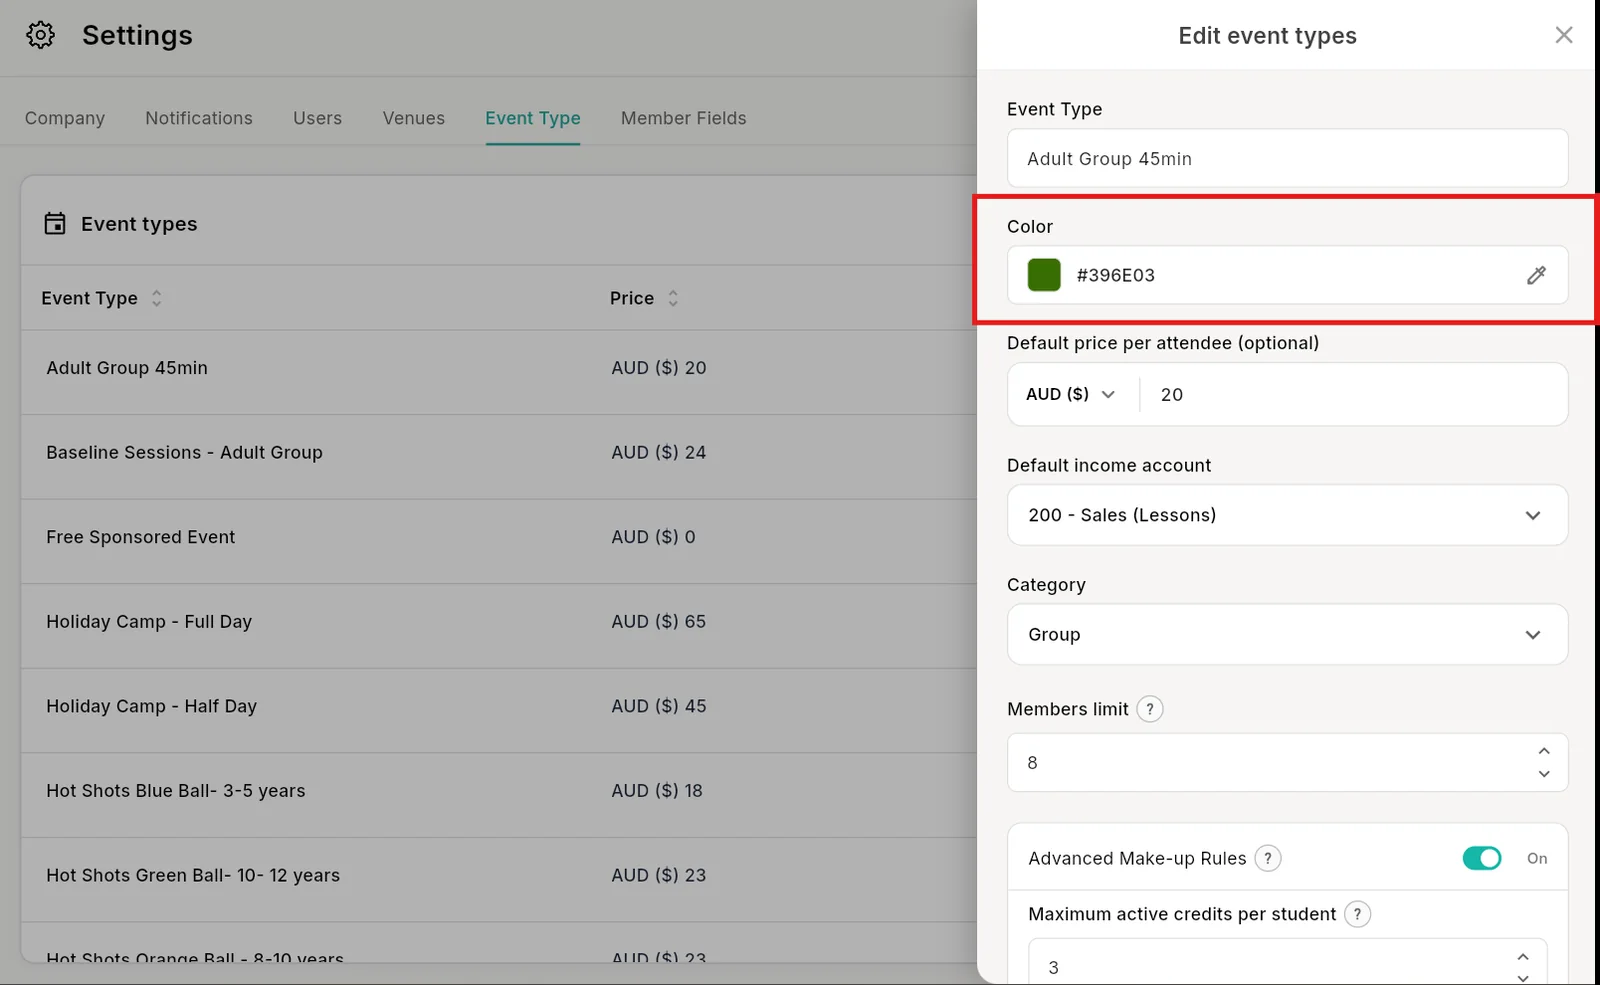Click the Settings gear icon

click(40, 35)
